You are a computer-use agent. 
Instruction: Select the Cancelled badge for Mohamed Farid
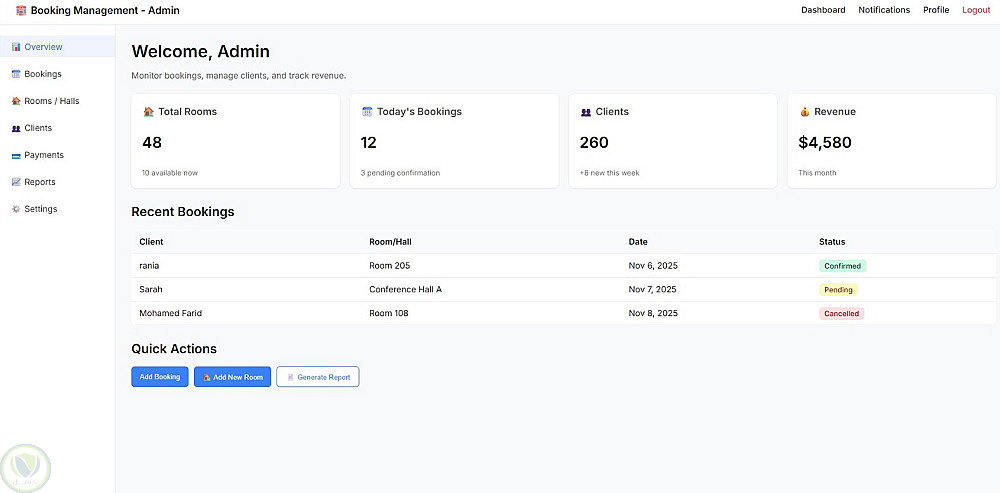point(841,313)
